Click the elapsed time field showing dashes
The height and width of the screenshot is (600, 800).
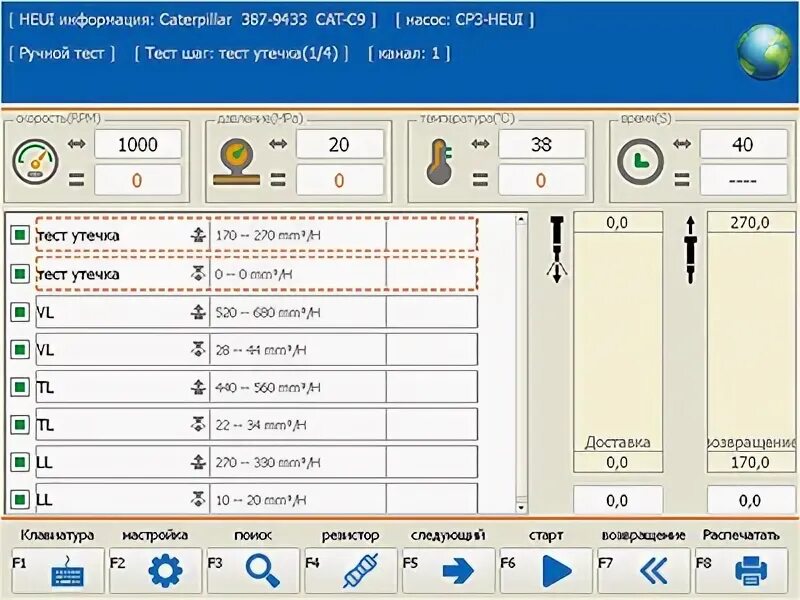click(743, 180)
